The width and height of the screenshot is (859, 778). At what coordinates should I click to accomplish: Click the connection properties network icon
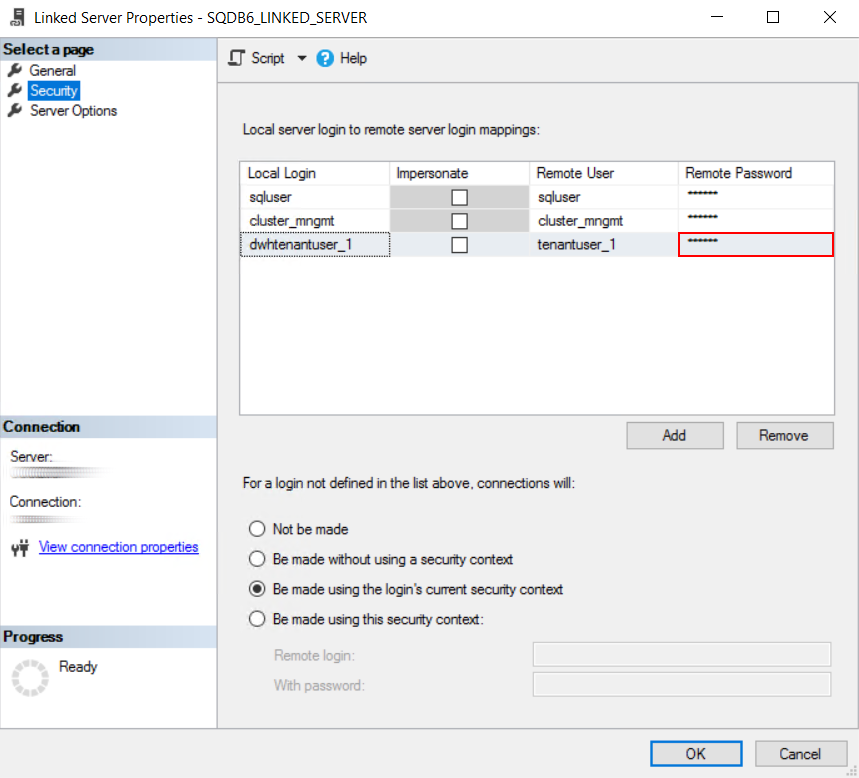[x=19, y=548]
